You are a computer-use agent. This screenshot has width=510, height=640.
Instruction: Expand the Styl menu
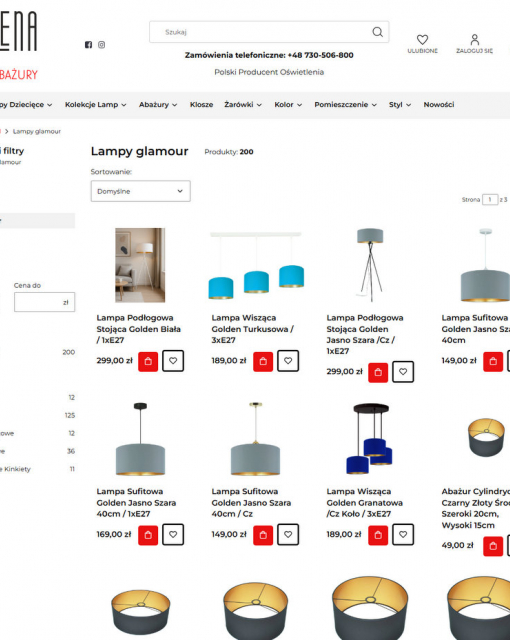click(x=400, y=105)
